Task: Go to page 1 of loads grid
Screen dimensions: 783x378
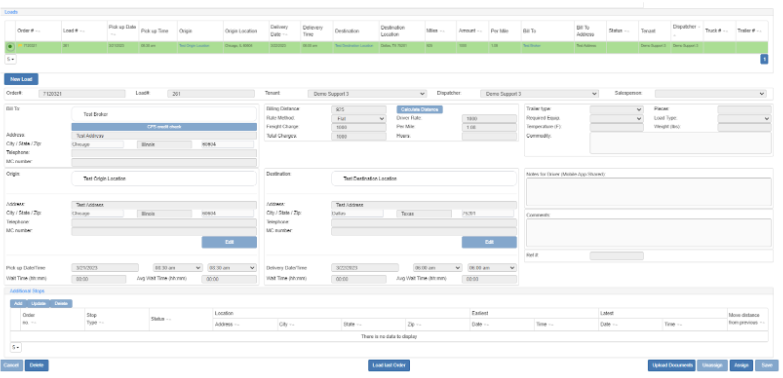Action: pos(764,59)
